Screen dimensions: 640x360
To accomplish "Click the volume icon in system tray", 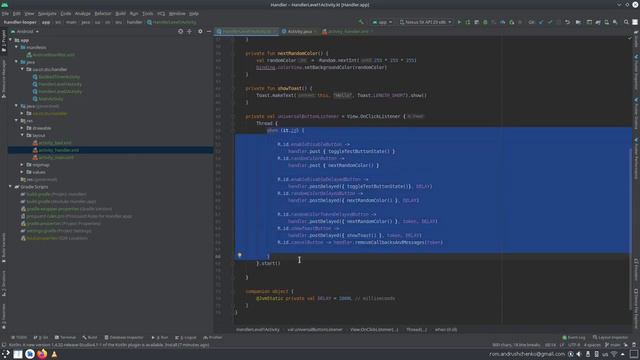I will (579, 354).
